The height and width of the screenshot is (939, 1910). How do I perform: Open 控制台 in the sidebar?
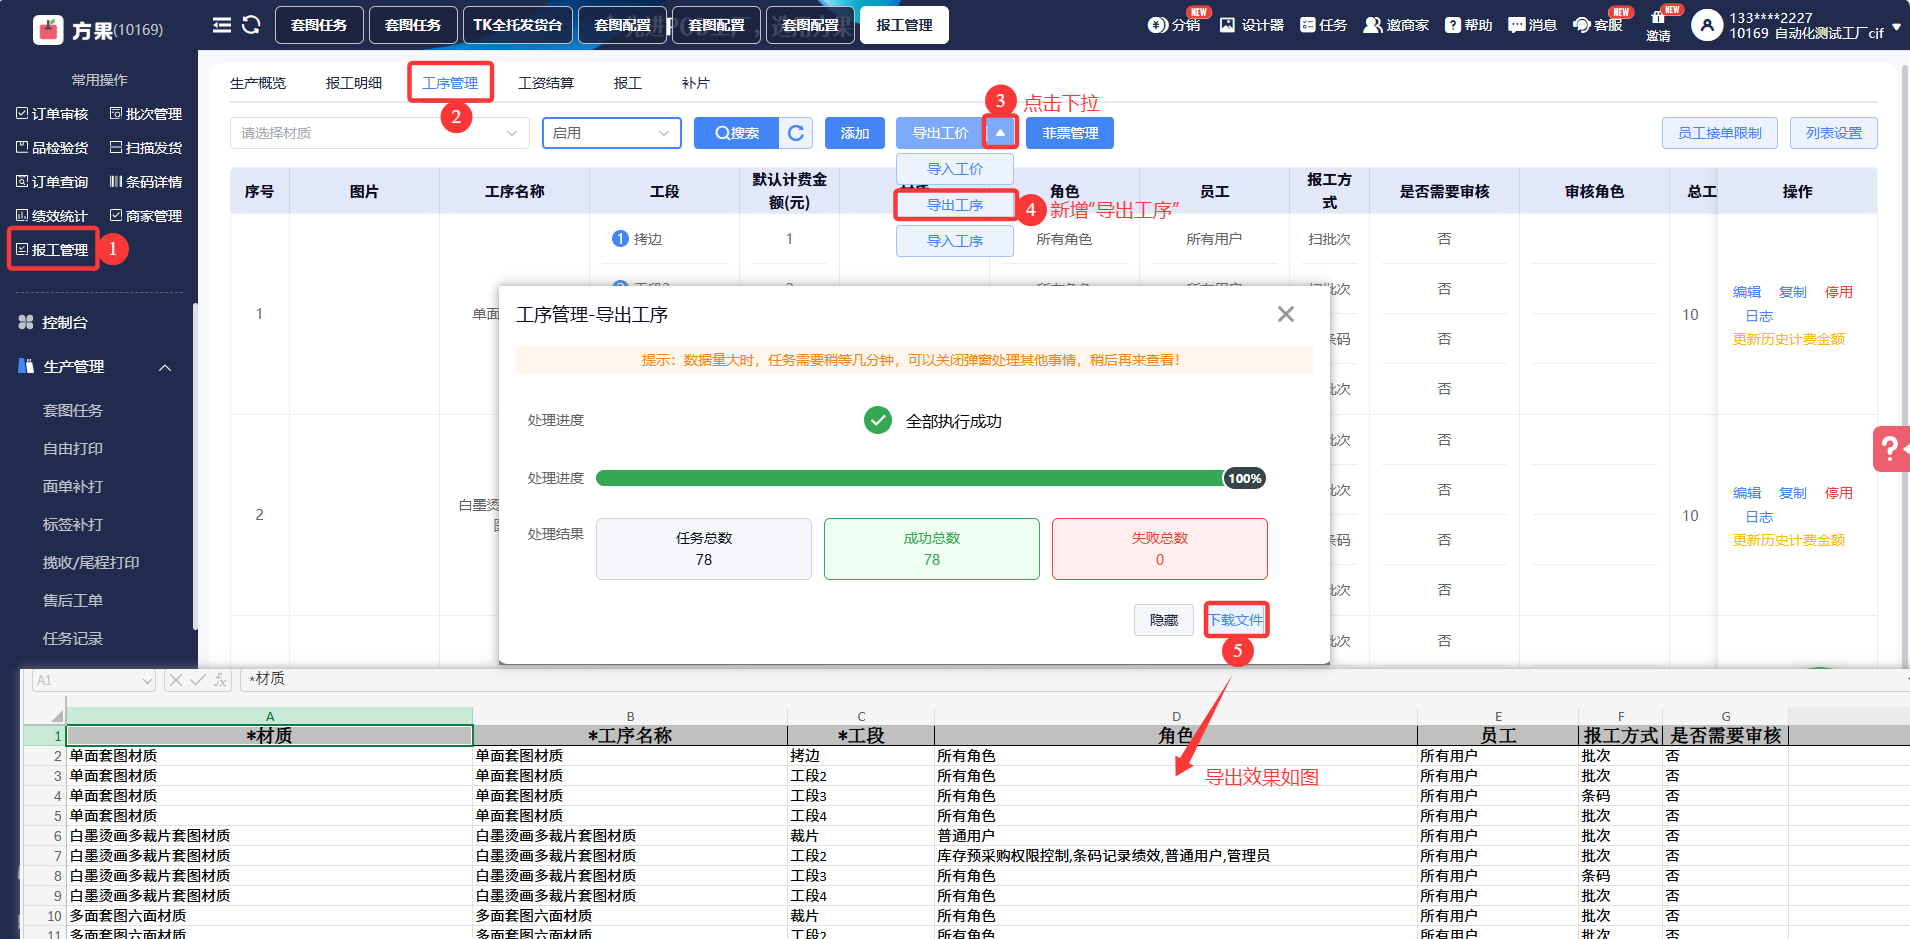[65, 322]
